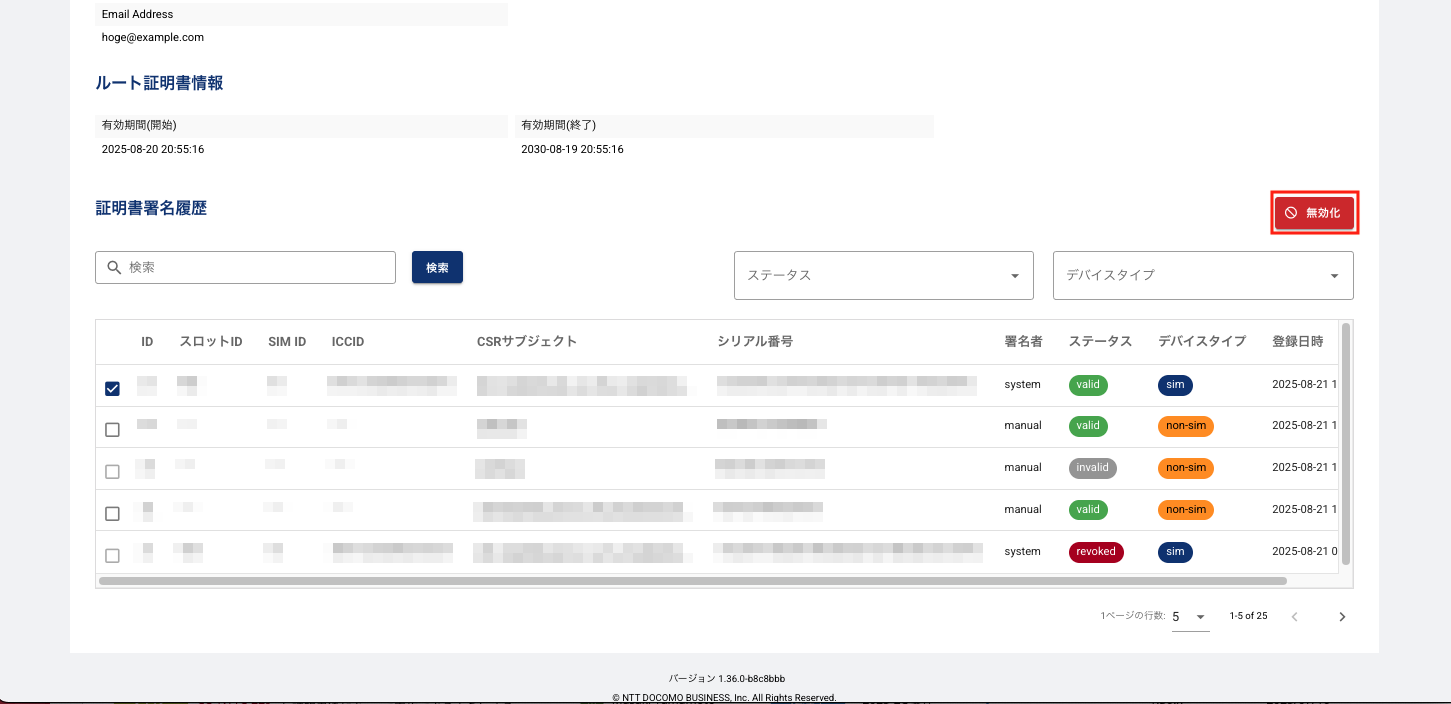
Task: Click the 登録日時 column header
Action: click(x=1297, y=342)
